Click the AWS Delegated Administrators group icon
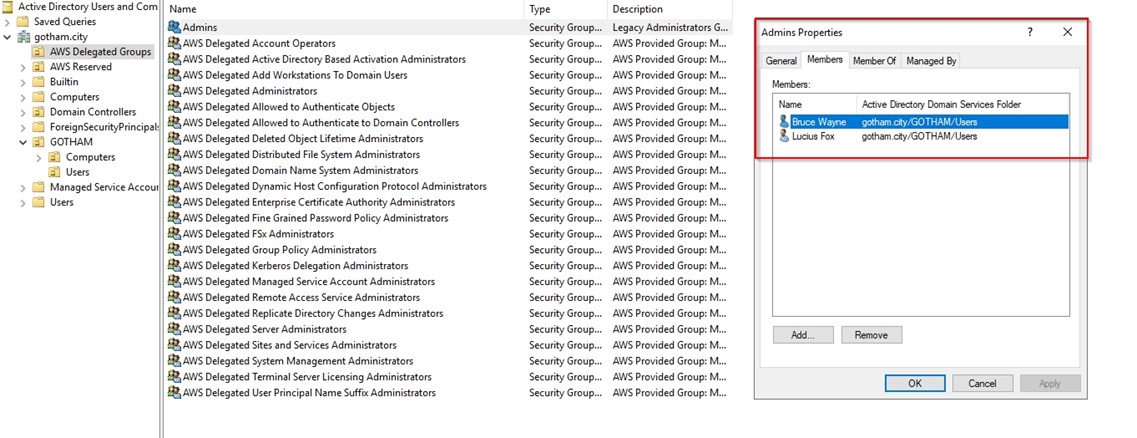 174,91
